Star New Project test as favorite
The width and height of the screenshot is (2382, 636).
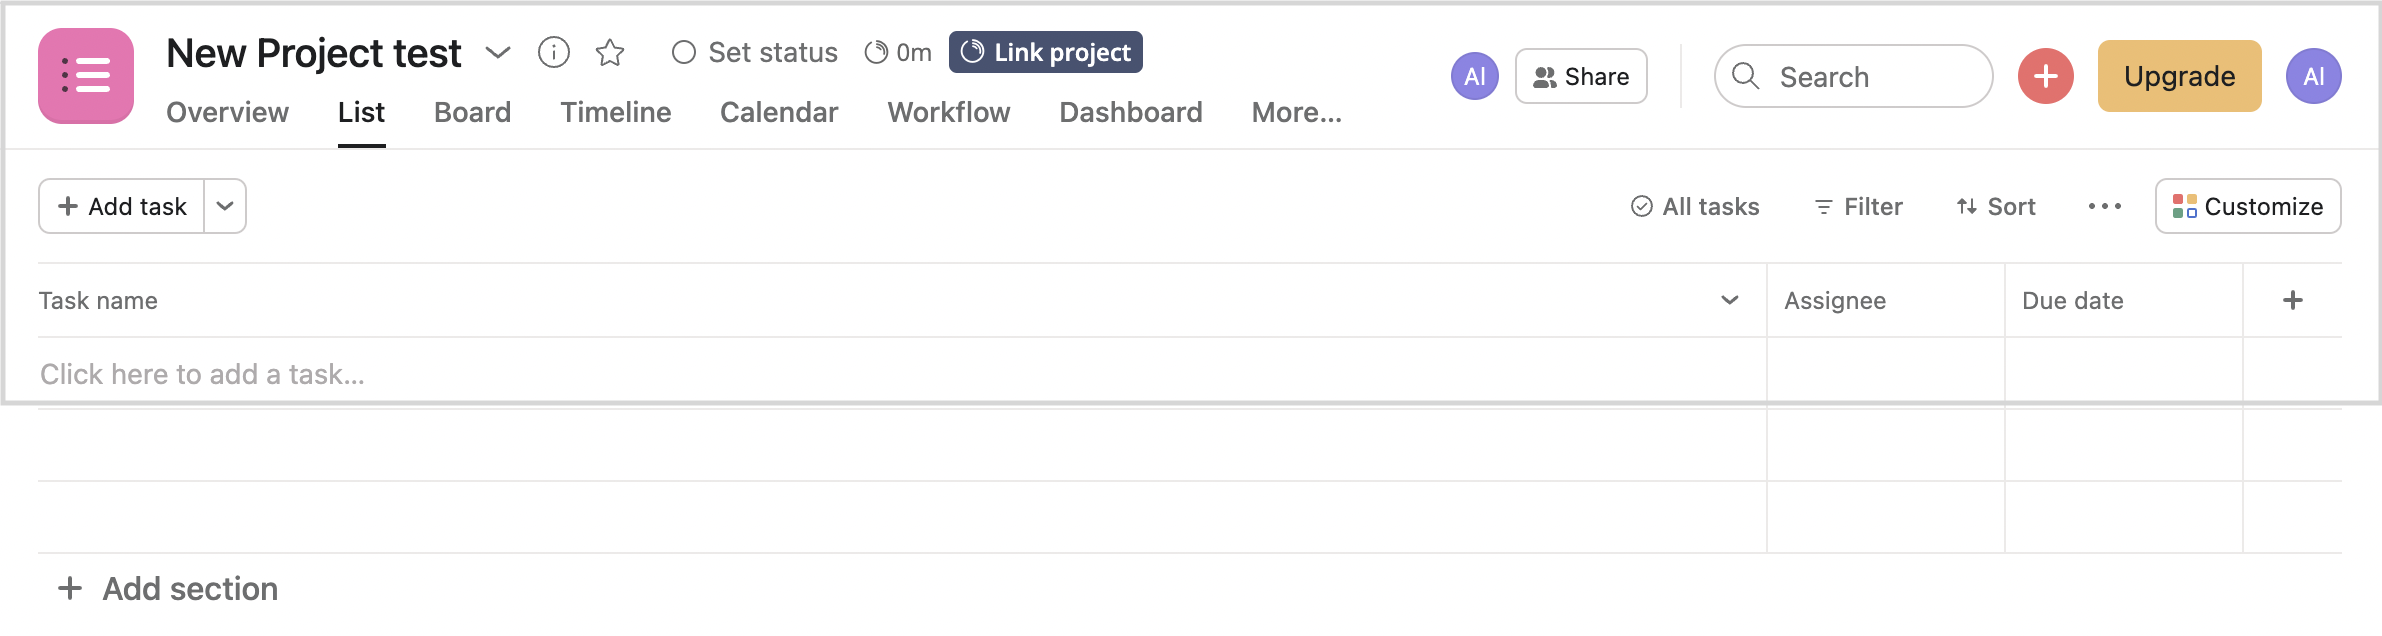610,52
